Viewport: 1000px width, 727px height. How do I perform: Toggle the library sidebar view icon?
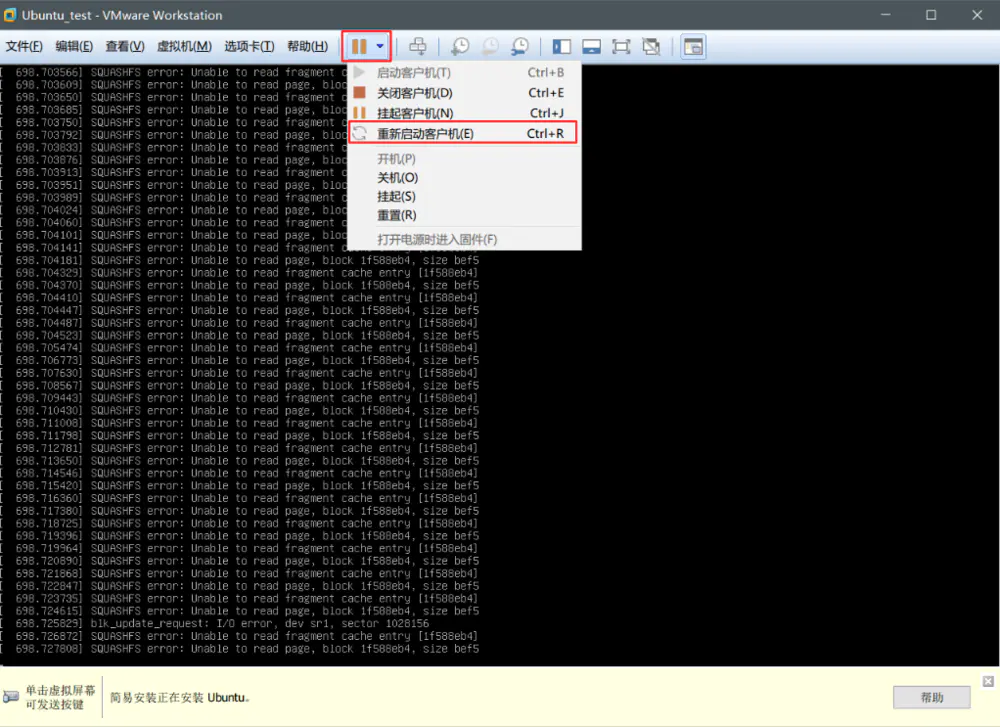(561, 47)
